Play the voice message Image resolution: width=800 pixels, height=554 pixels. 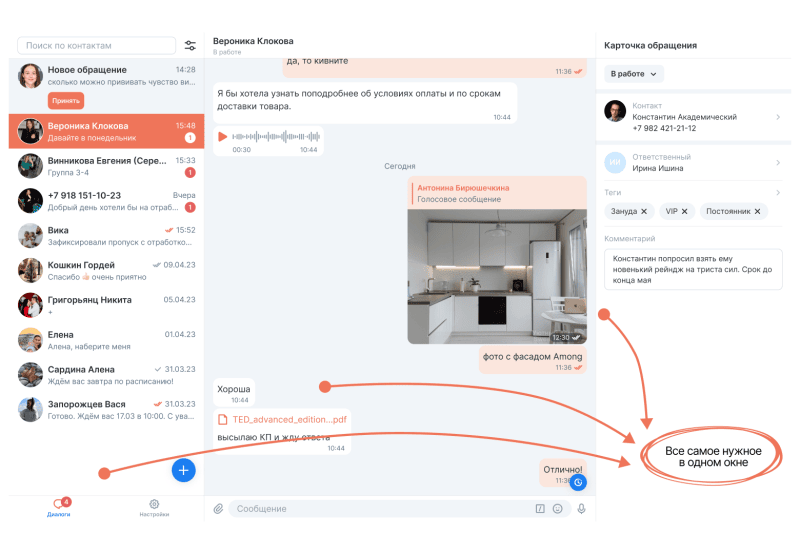222,137
